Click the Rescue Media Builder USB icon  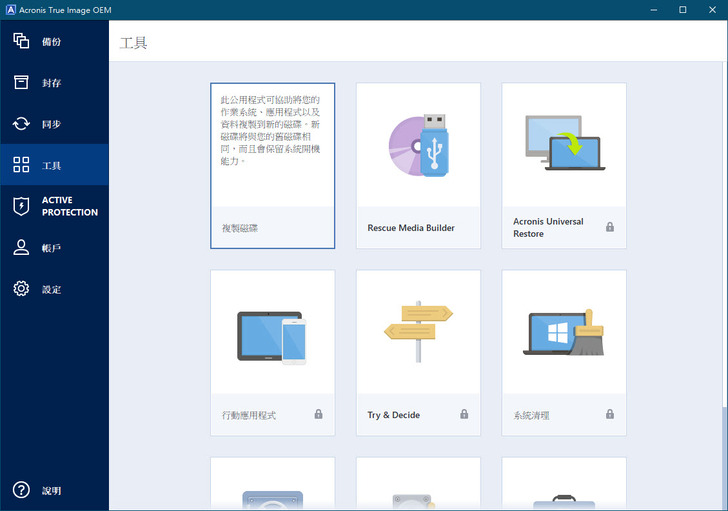pyautogui.click(x=418, y=146)
